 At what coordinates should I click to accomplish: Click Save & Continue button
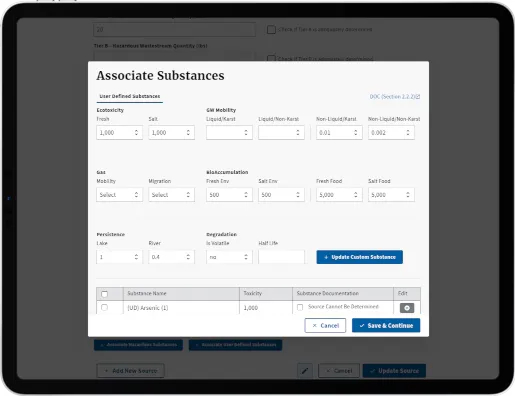coord(386,325)
